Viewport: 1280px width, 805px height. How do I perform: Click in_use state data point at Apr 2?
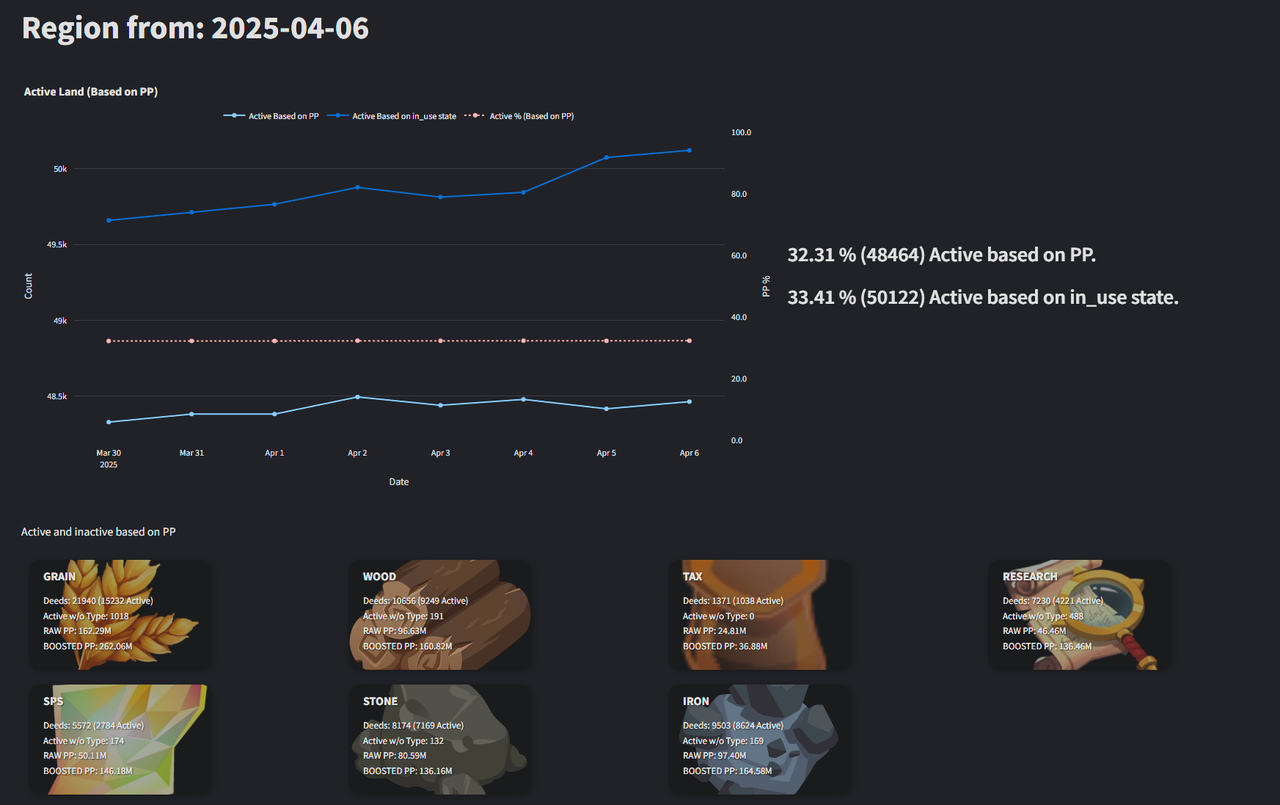(357, 187)
